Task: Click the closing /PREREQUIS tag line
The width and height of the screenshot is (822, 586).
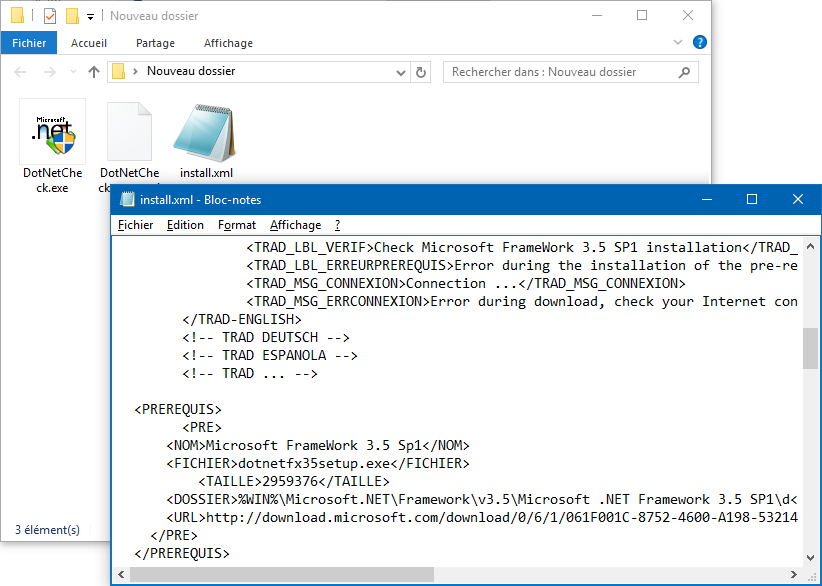Action: [182, 554]
